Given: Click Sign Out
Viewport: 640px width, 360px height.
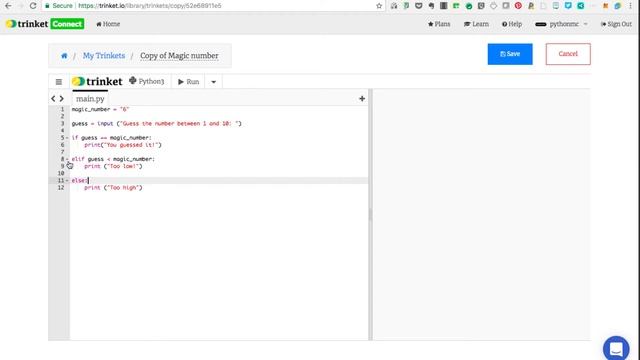Looking at the screenshot, I should pos(616,24).
